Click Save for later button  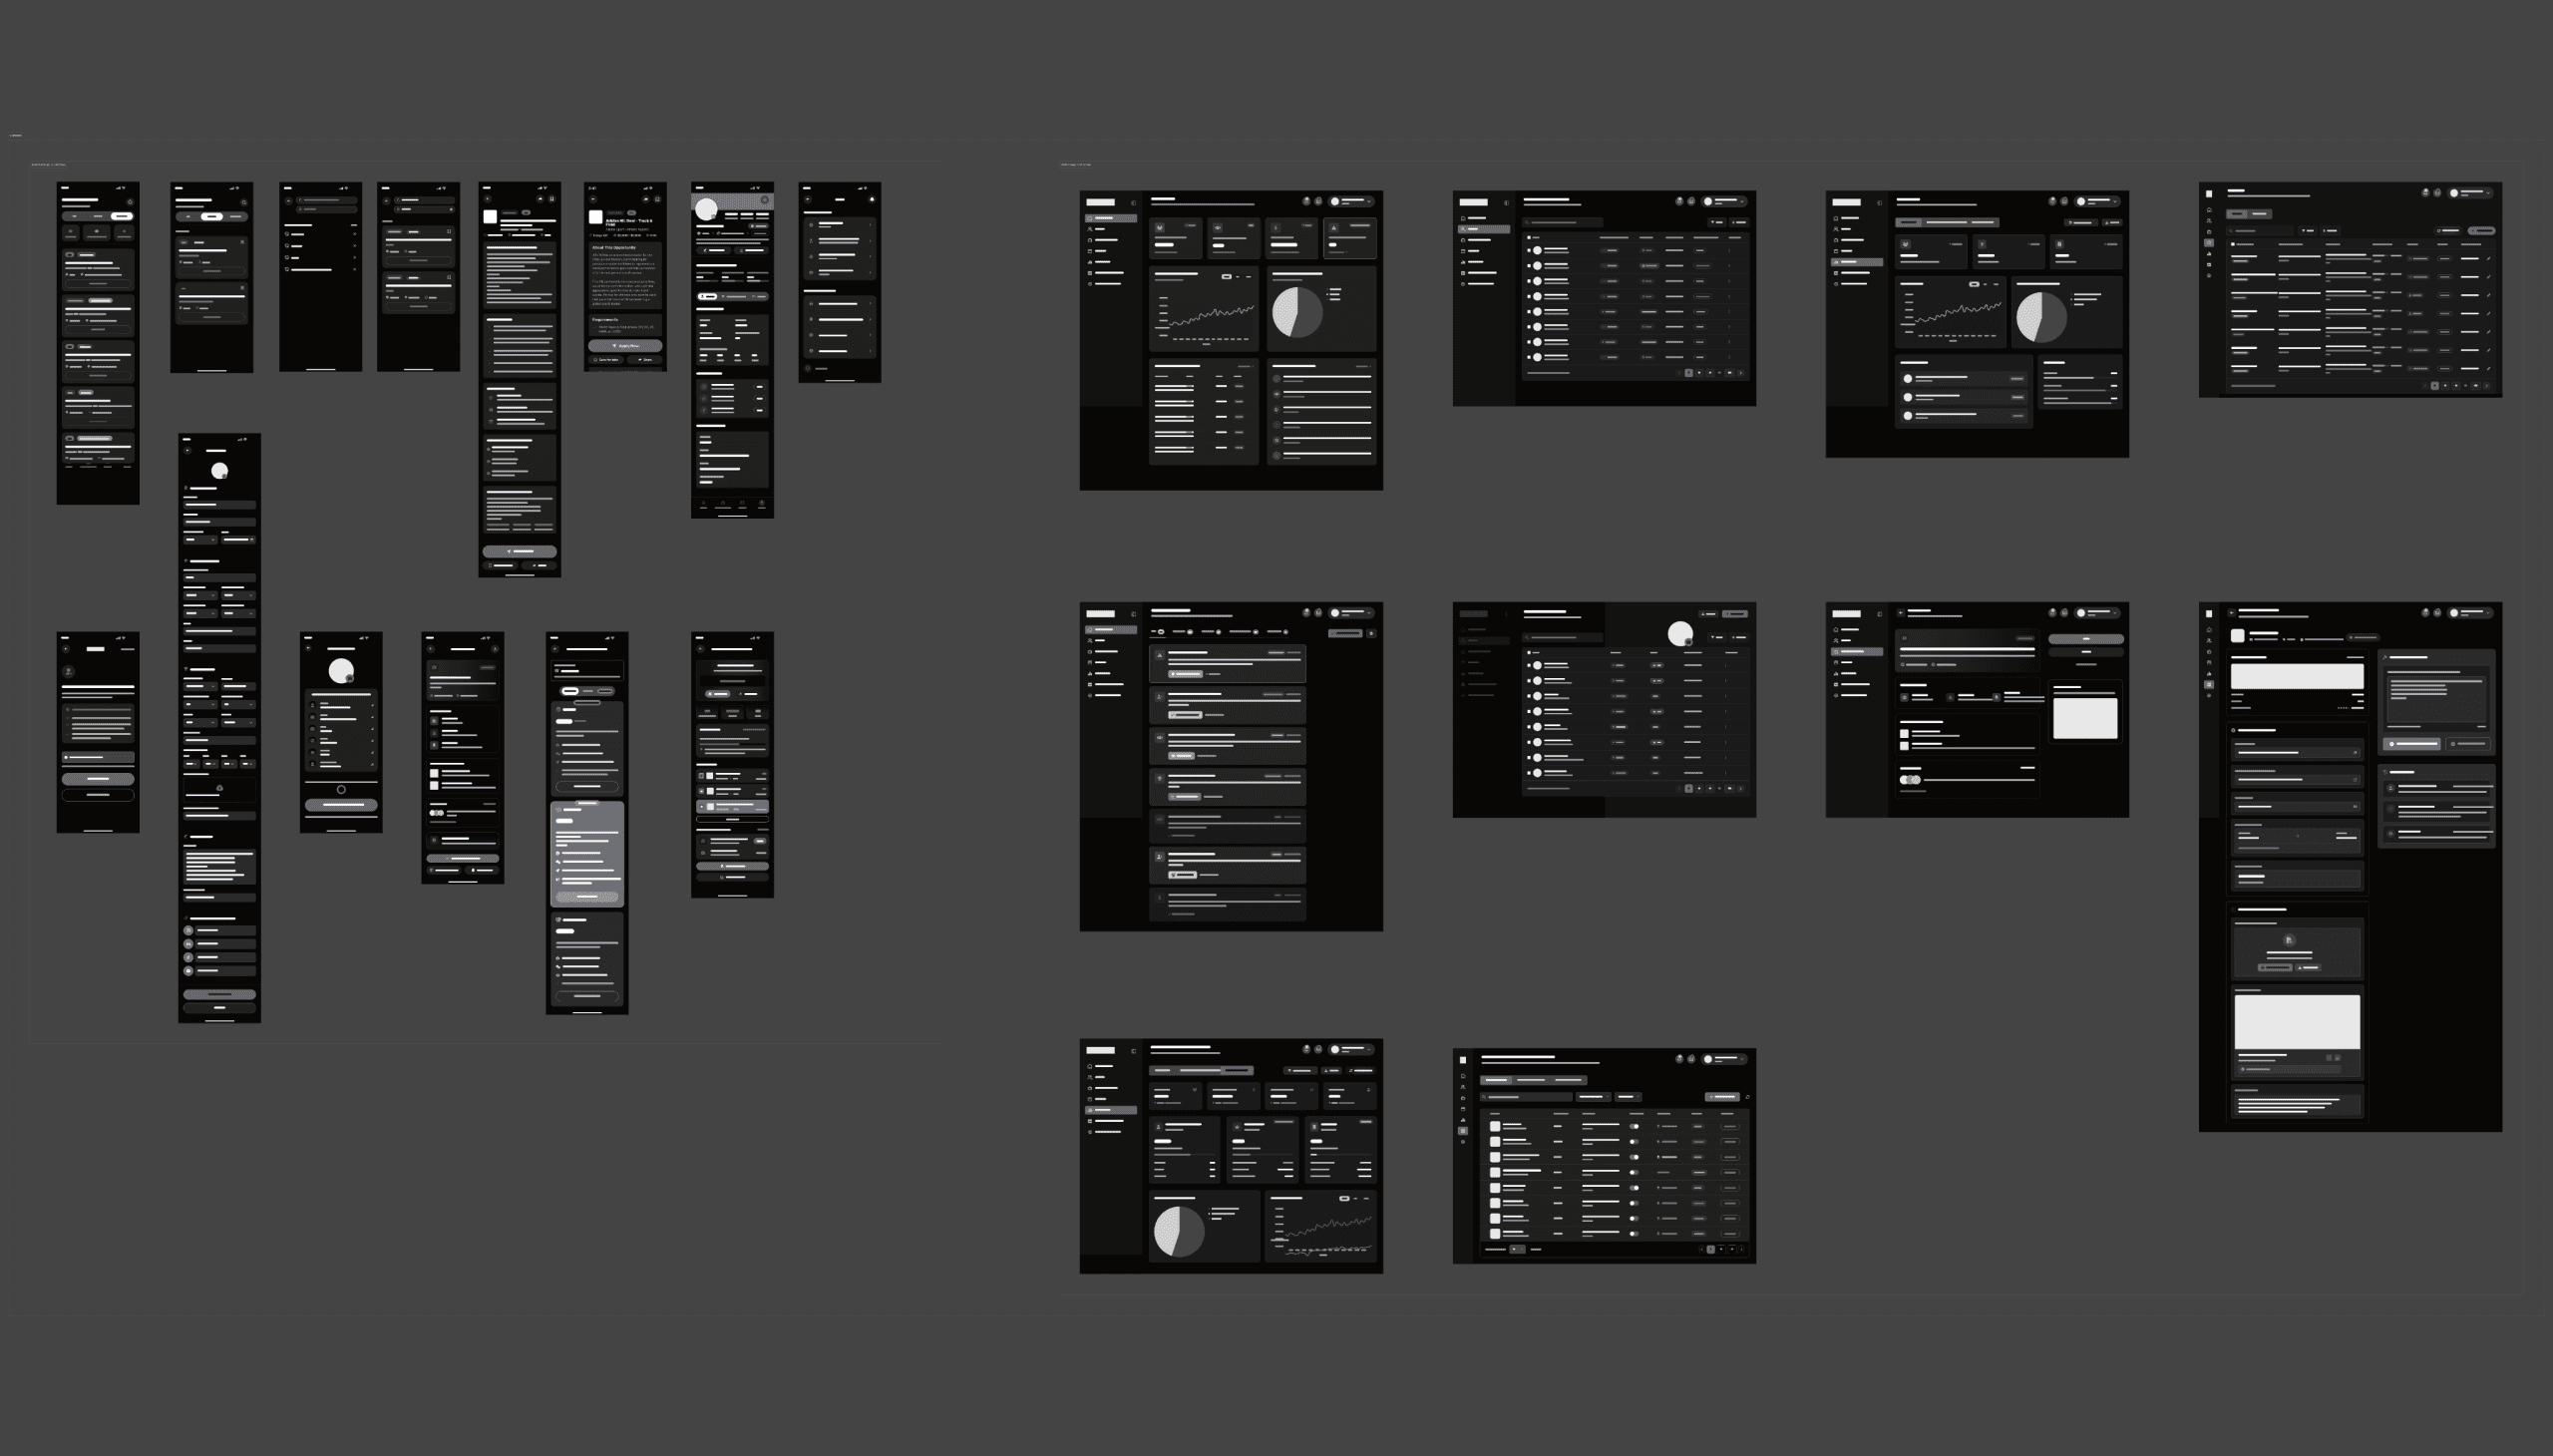(x=606, y=360)
